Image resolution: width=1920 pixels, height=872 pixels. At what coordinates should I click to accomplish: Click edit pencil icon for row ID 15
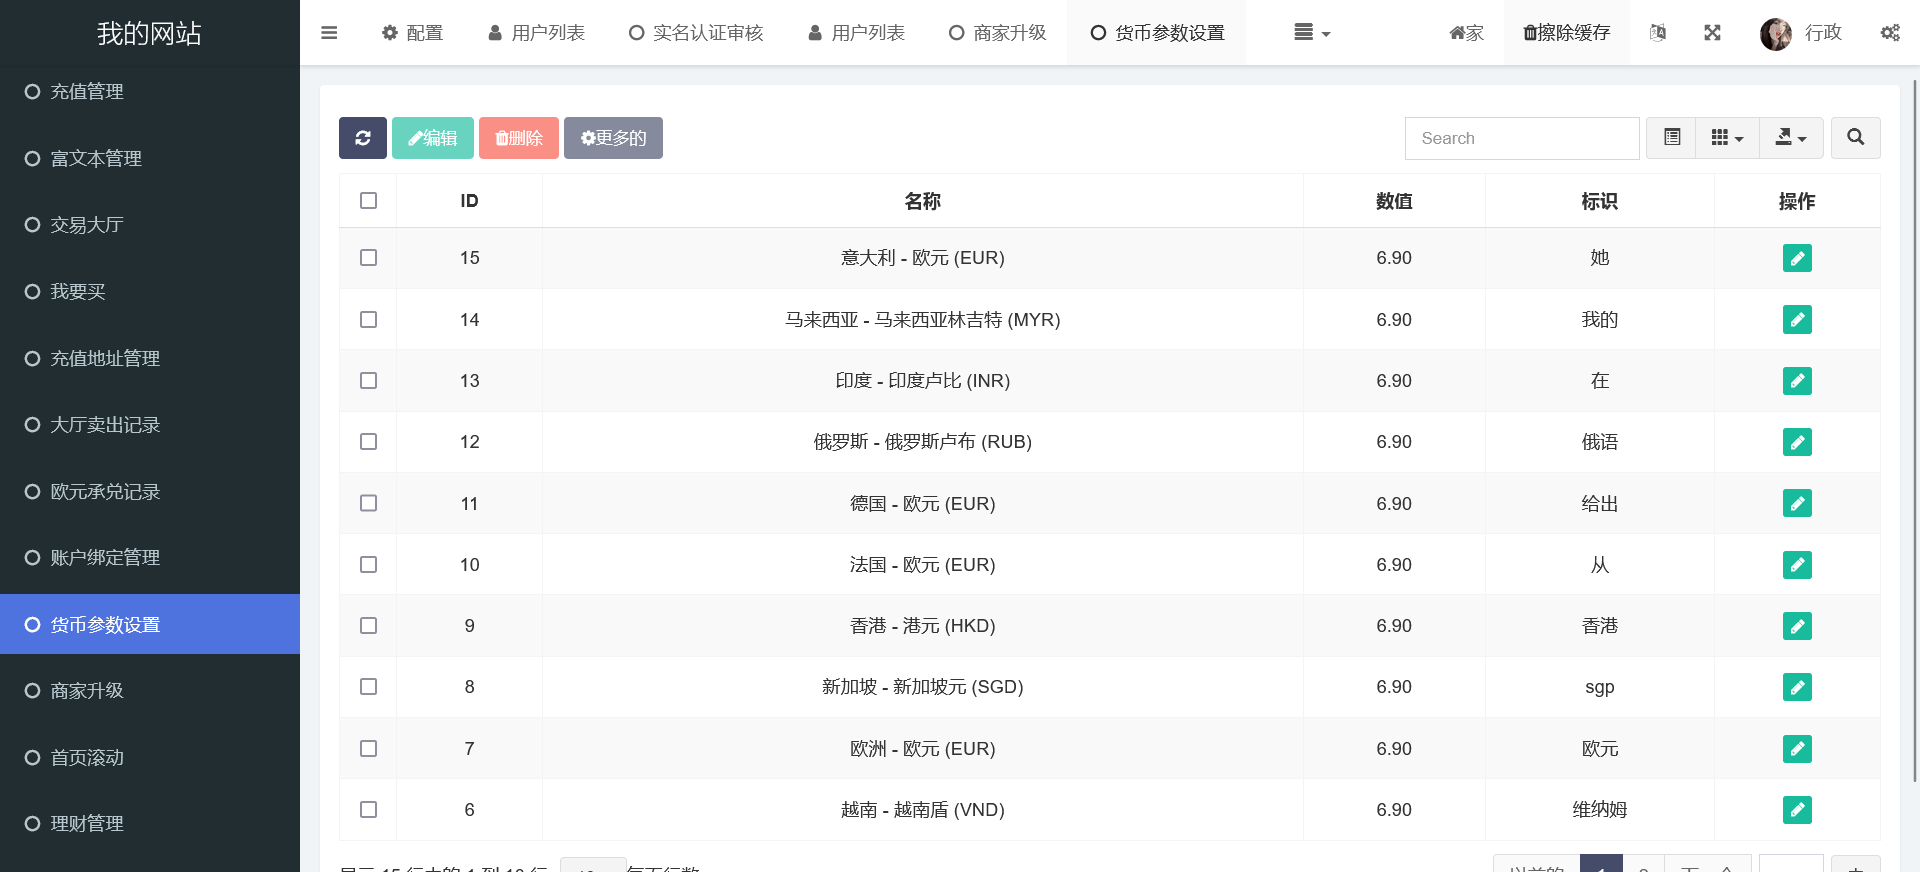pyautogui.click(x=1796, y=258)
